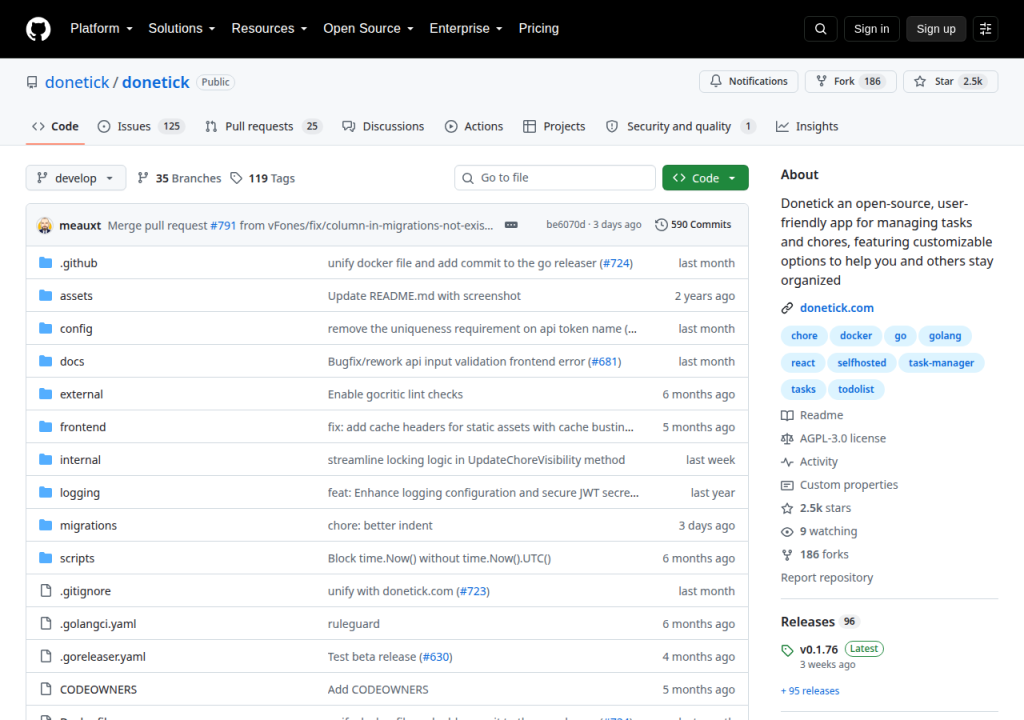This screenshot has height=720, width=1024.
Task: Open the + 95 releases link
Action: point(810,691)
